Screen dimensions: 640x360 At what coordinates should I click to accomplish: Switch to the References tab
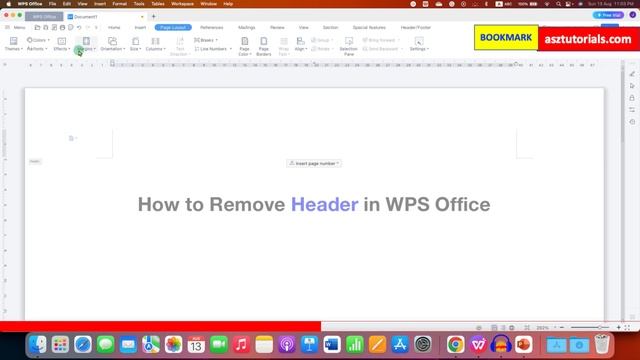coord(212,27)
